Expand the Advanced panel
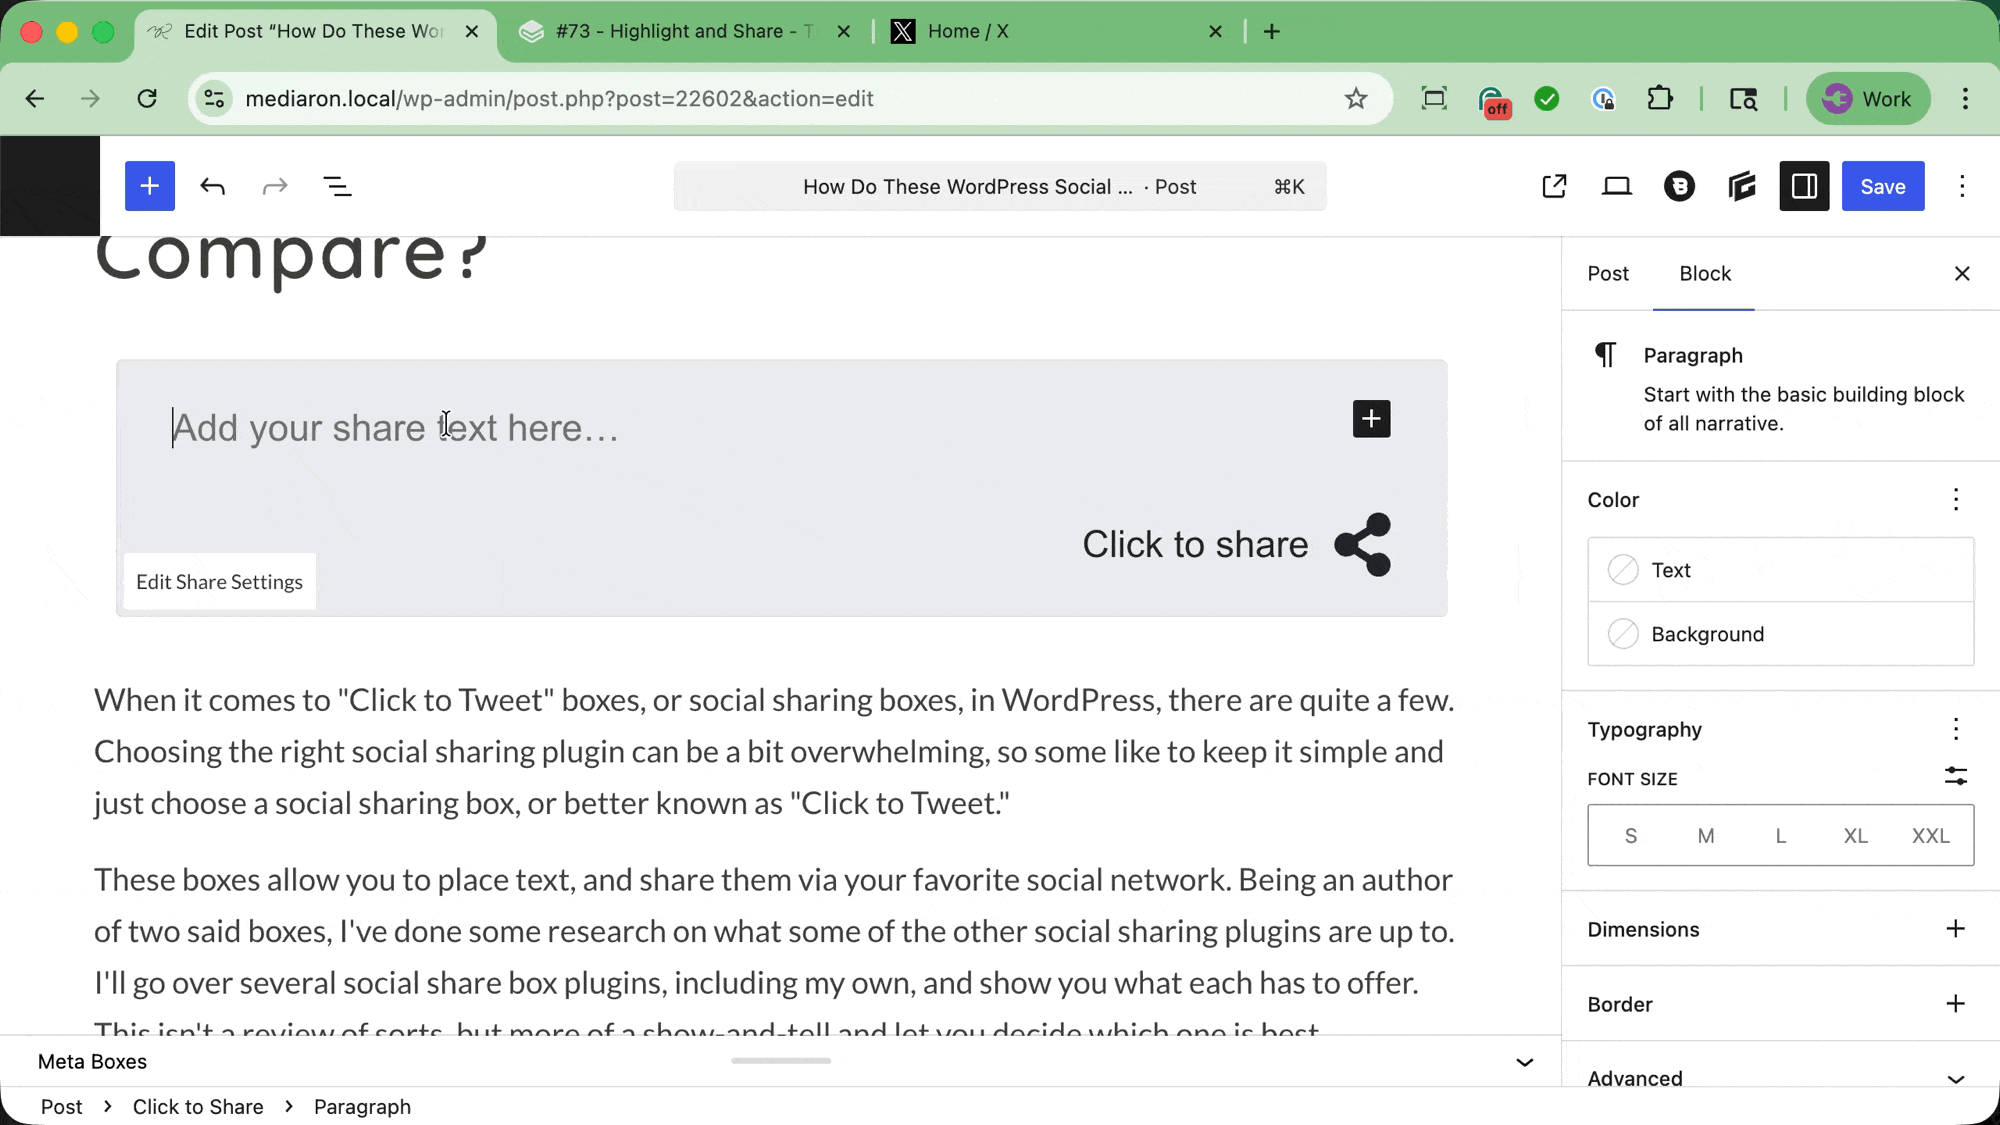This screenshot has width=2000, height=1125. point(1781,1078)
